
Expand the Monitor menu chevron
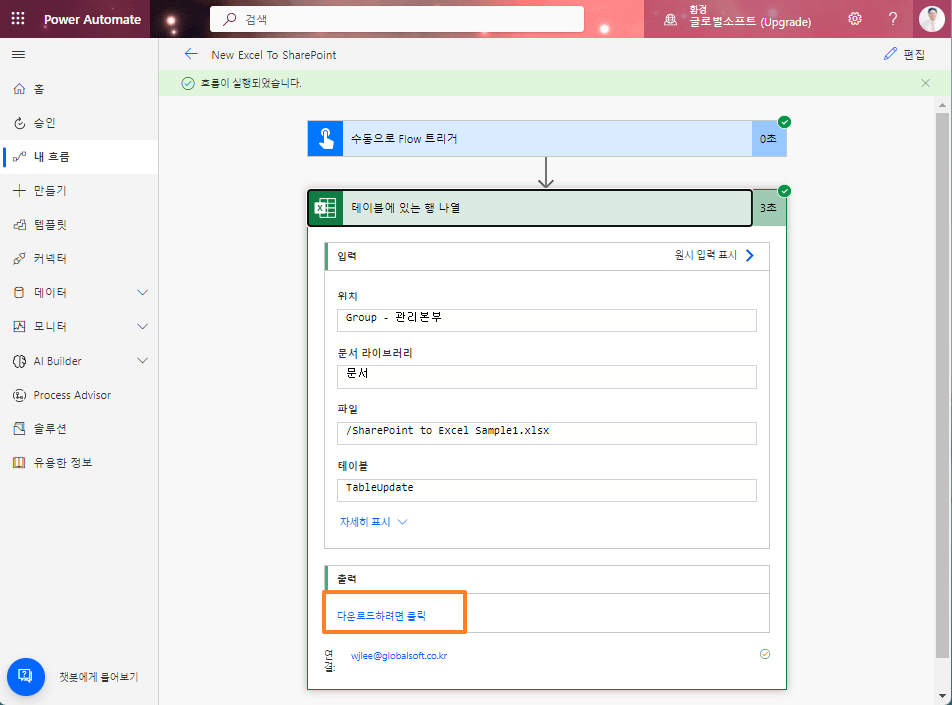pos(143,327)
